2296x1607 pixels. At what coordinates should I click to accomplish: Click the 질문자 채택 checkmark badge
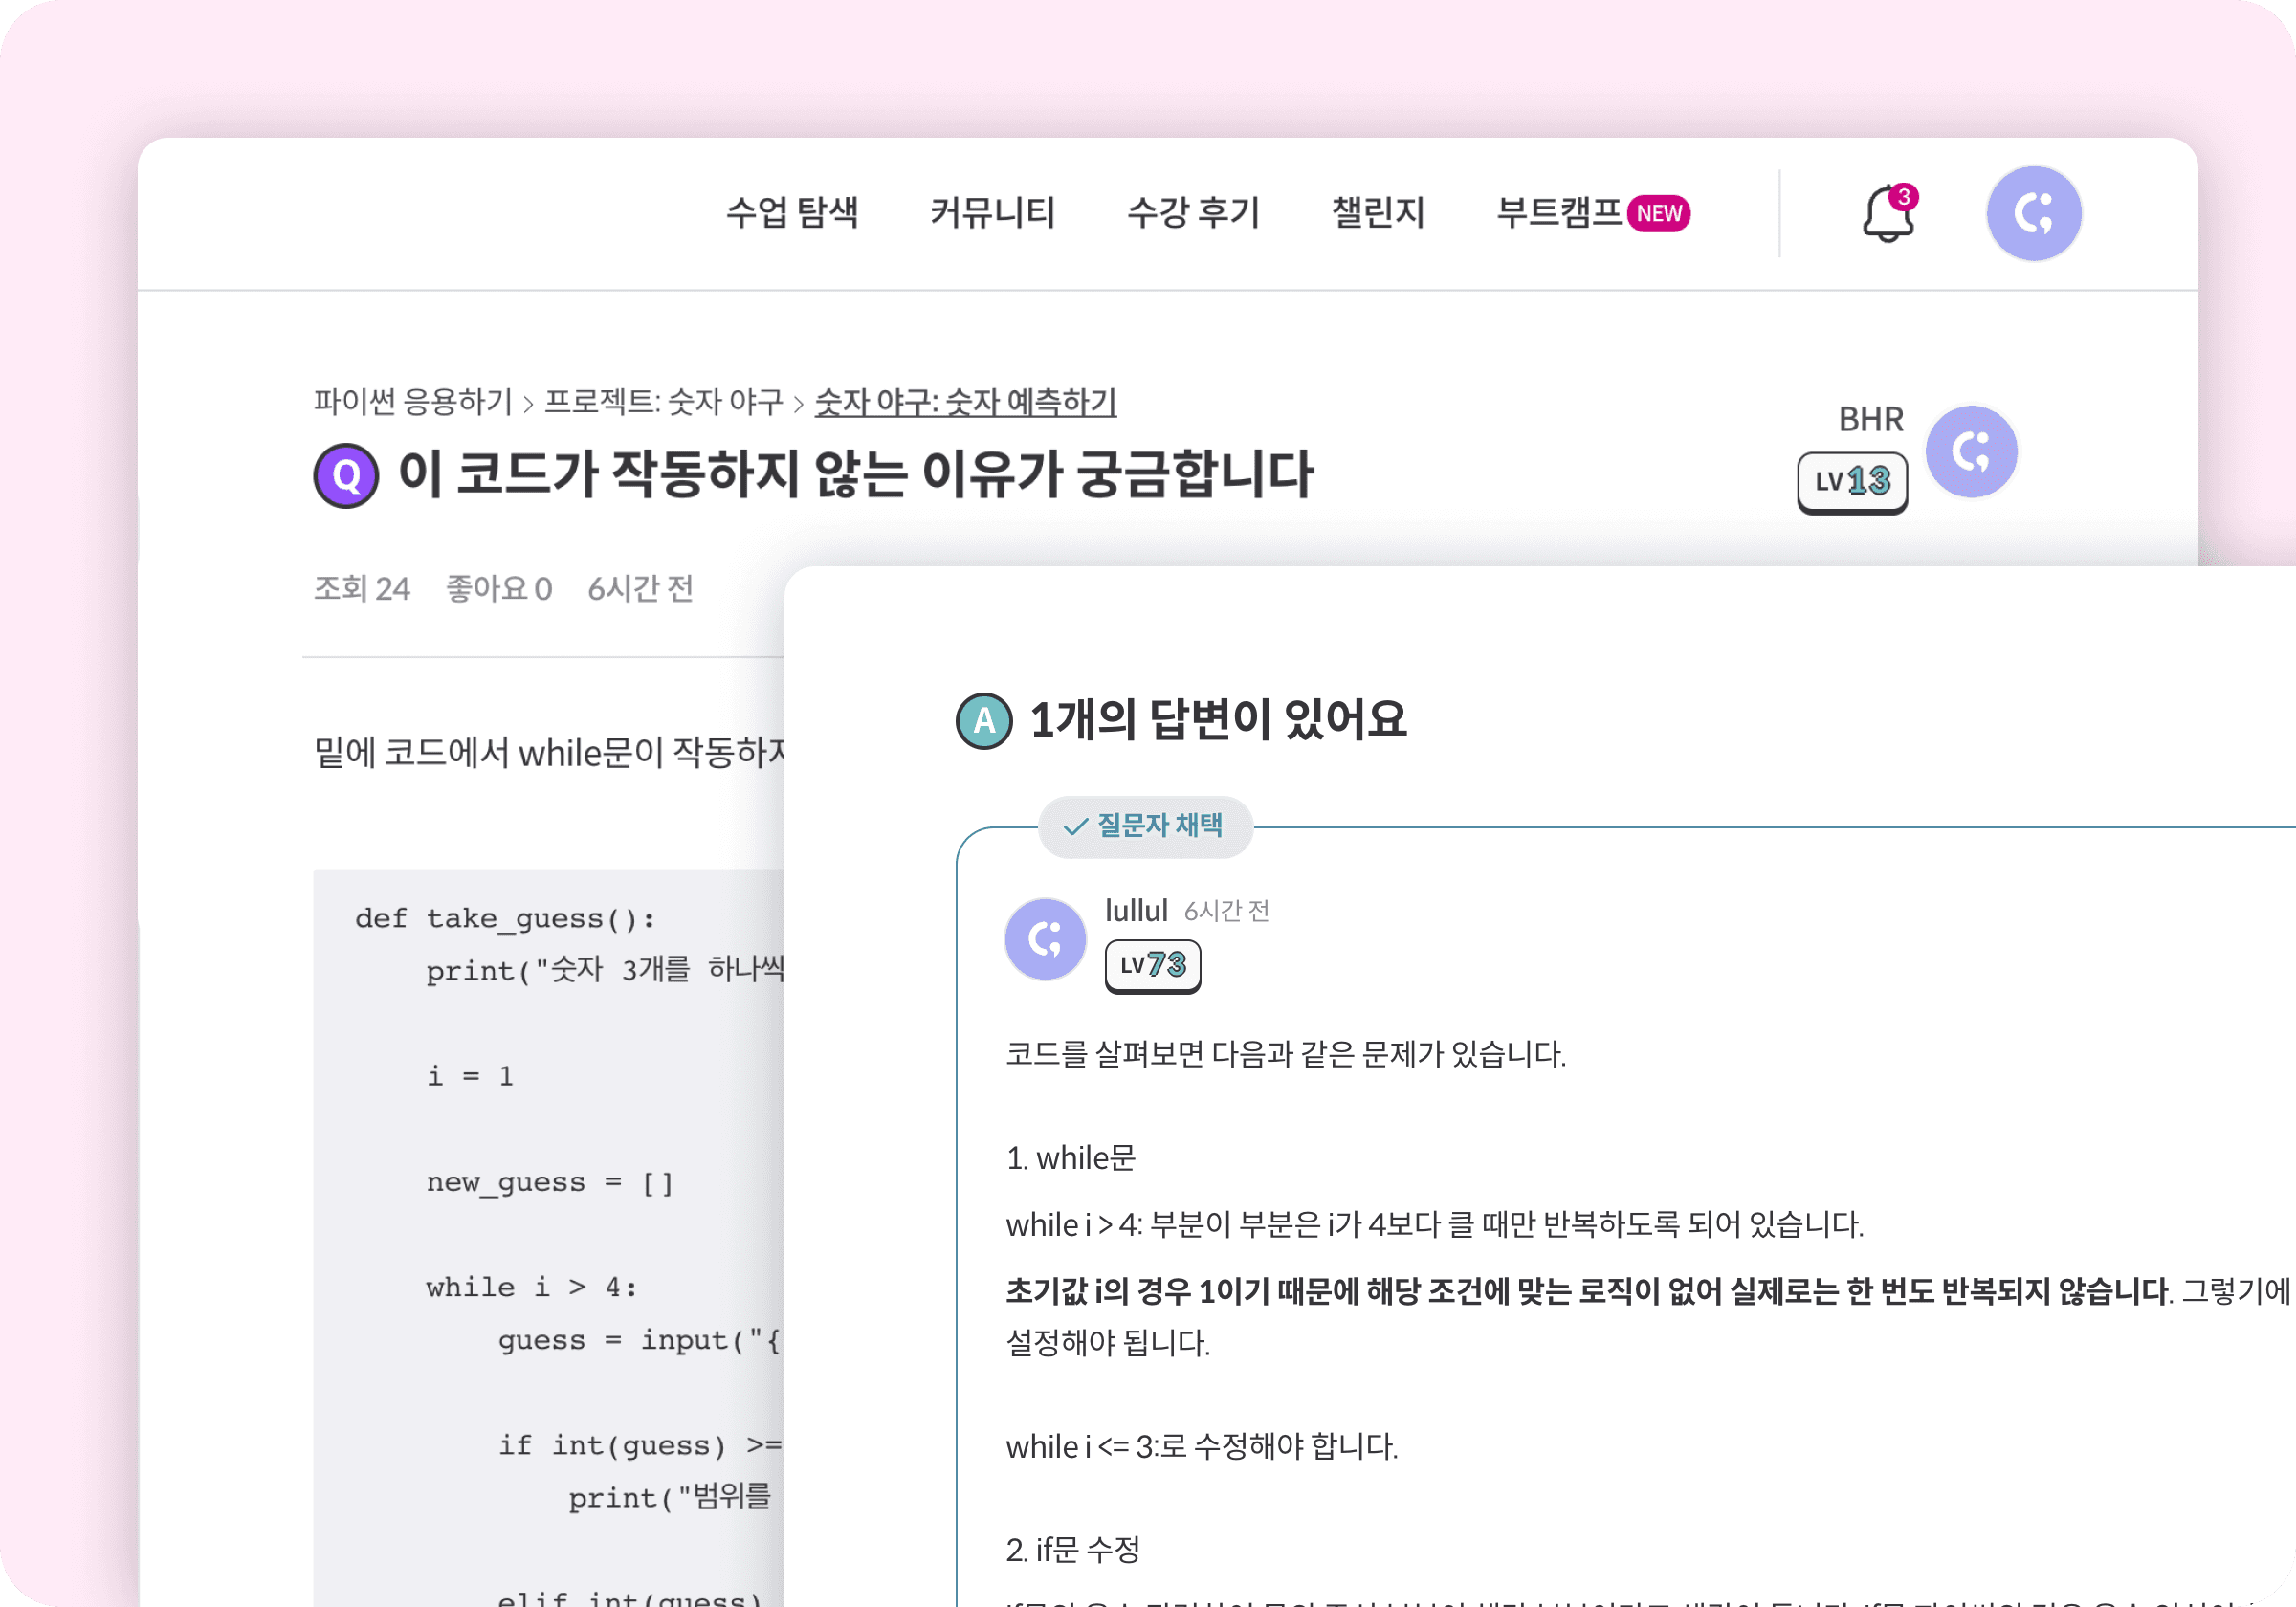1144,826
